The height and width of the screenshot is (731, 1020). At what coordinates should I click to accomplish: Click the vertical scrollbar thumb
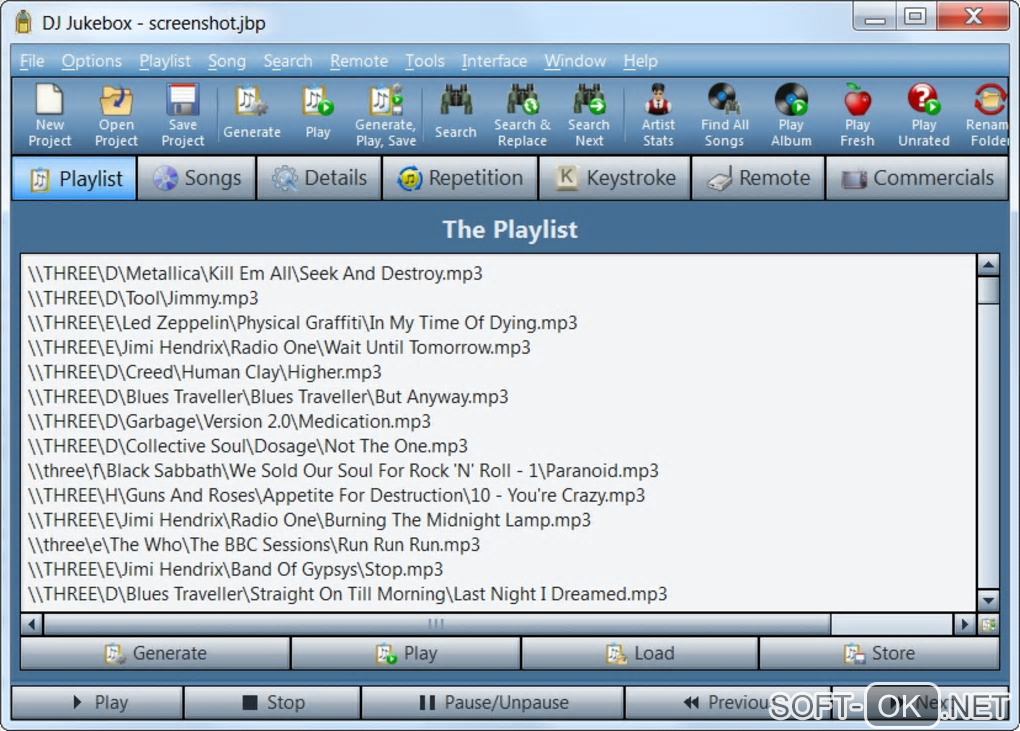click(988, 290)
